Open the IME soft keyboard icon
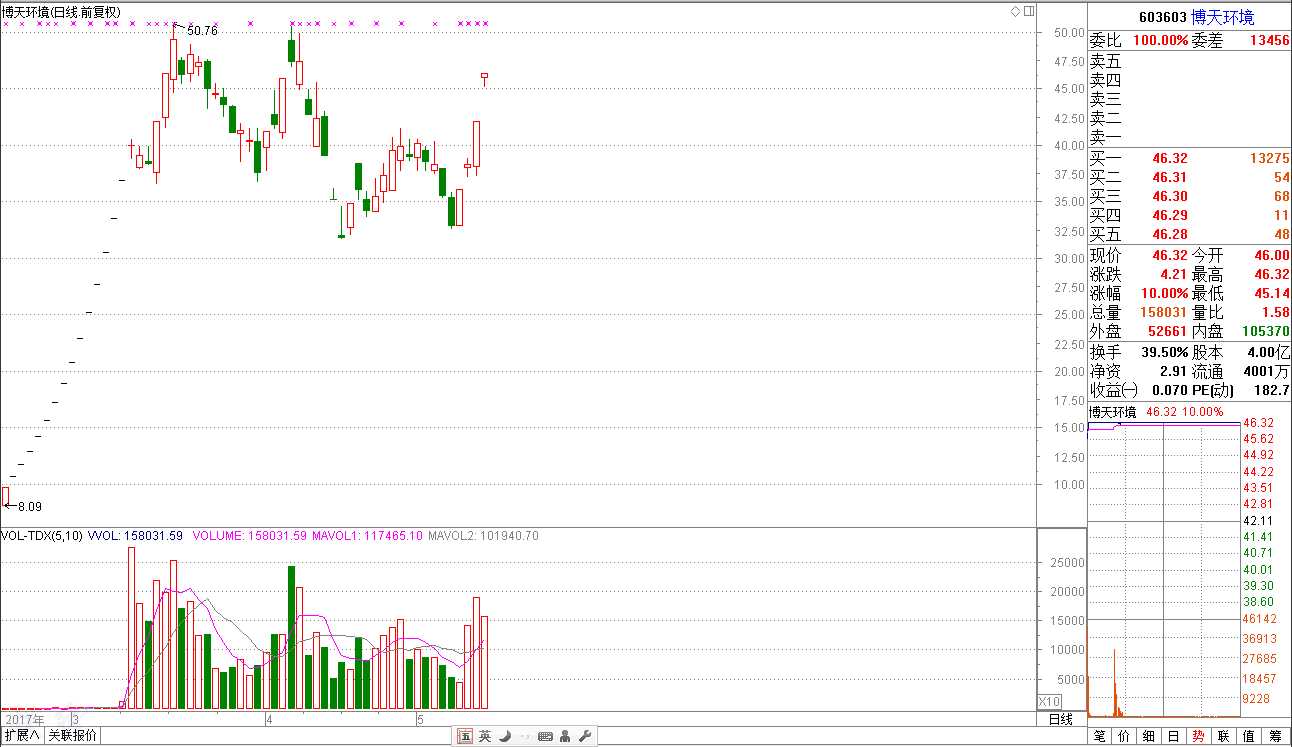This screenshot has width=1292, height=747. click(545, 736)
